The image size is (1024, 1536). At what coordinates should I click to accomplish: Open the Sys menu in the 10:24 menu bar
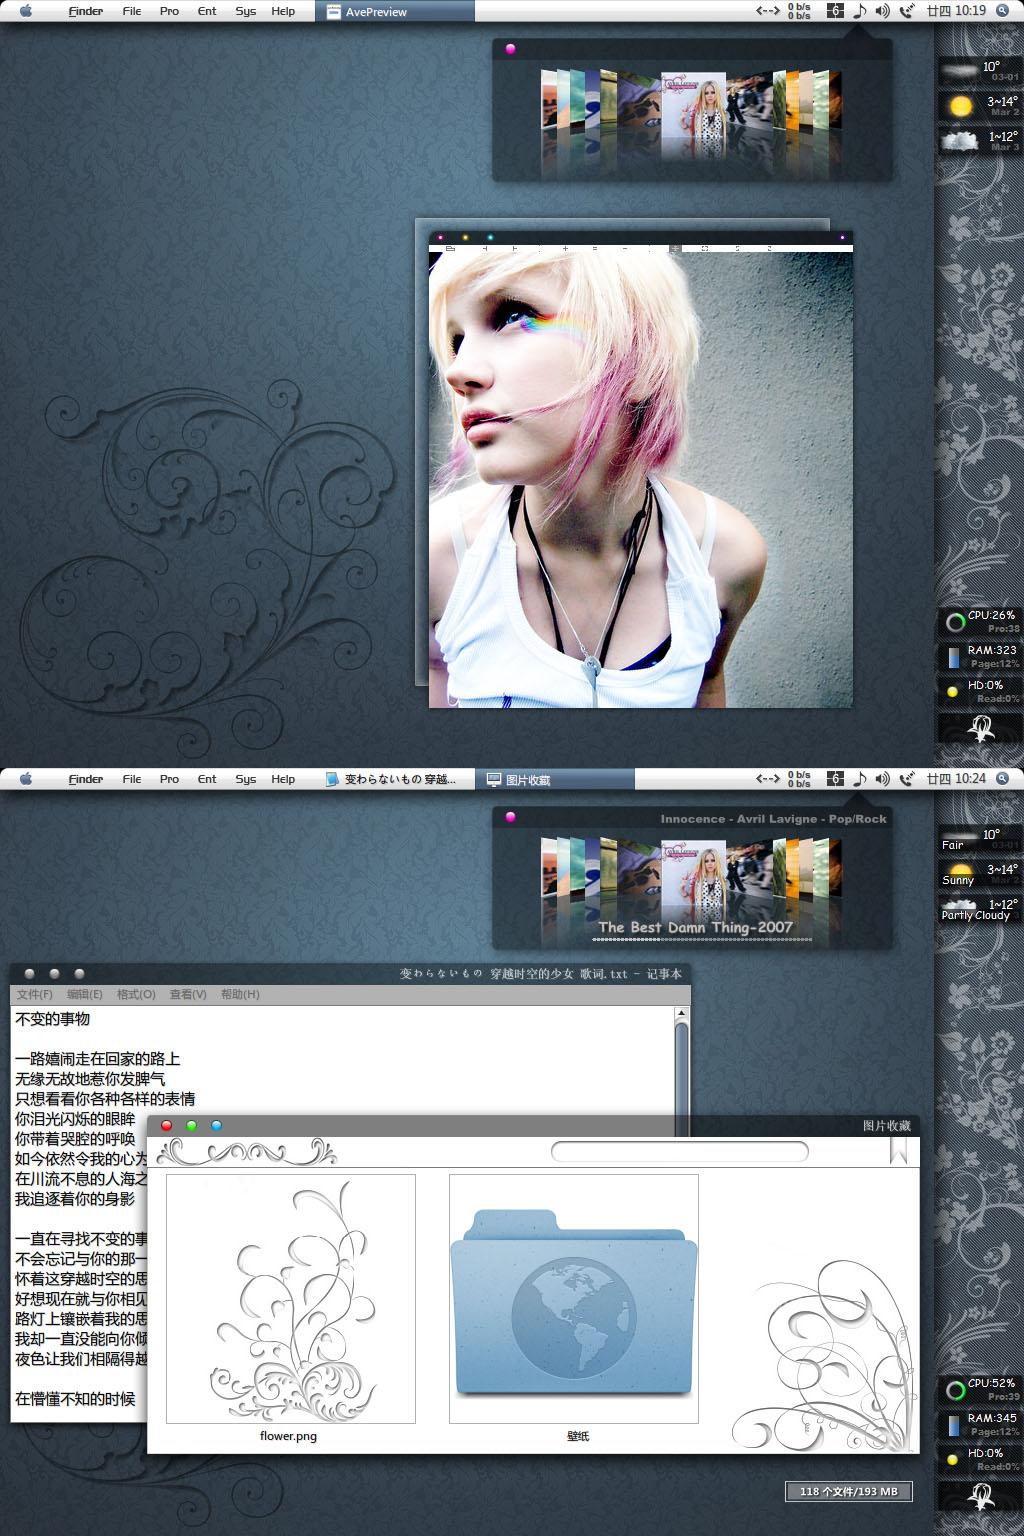pyautogui.click(x=245, y=779)
